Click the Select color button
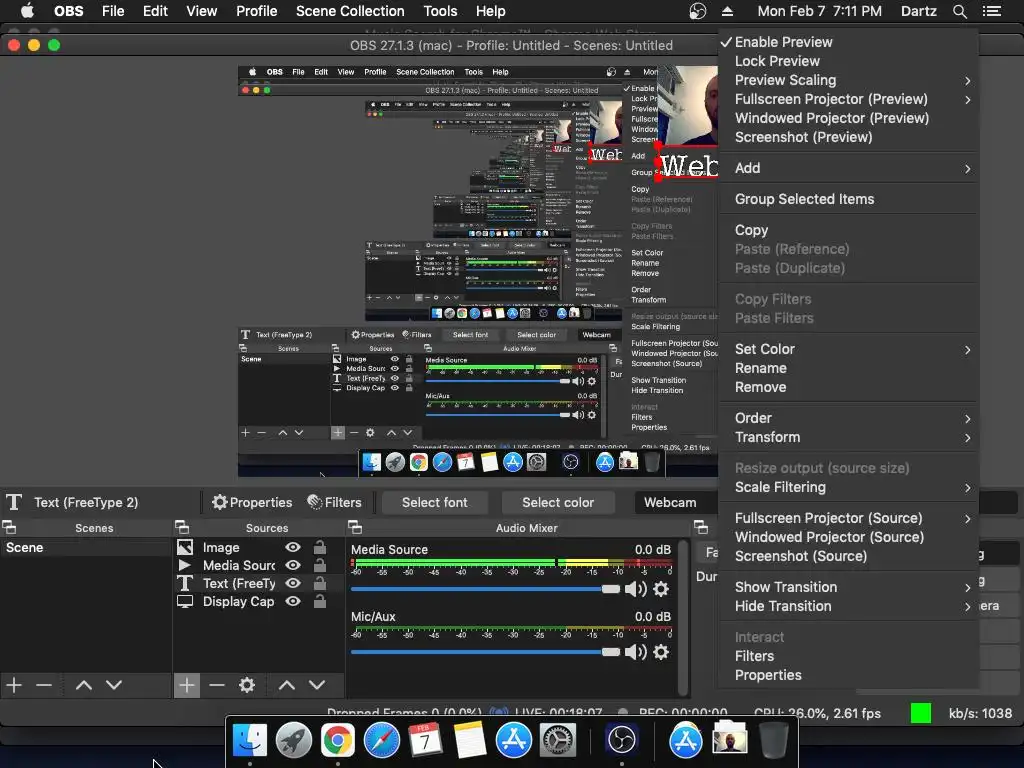The height and width of the screenshot is (768, 1024). 558,502
